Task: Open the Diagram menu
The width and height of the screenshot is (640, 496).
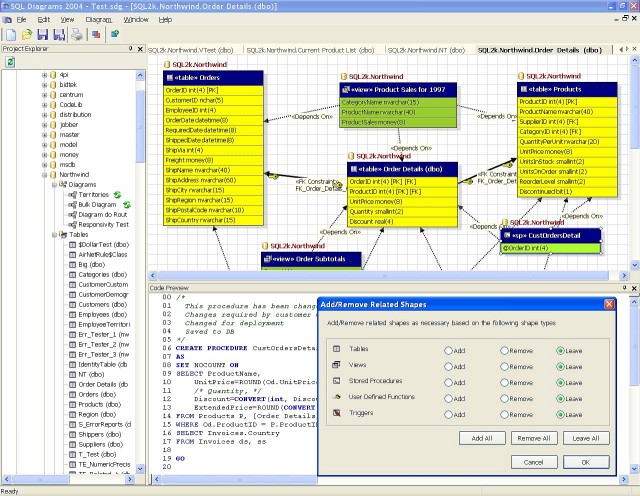Action: pyautogui.click(x=98, y=19)
